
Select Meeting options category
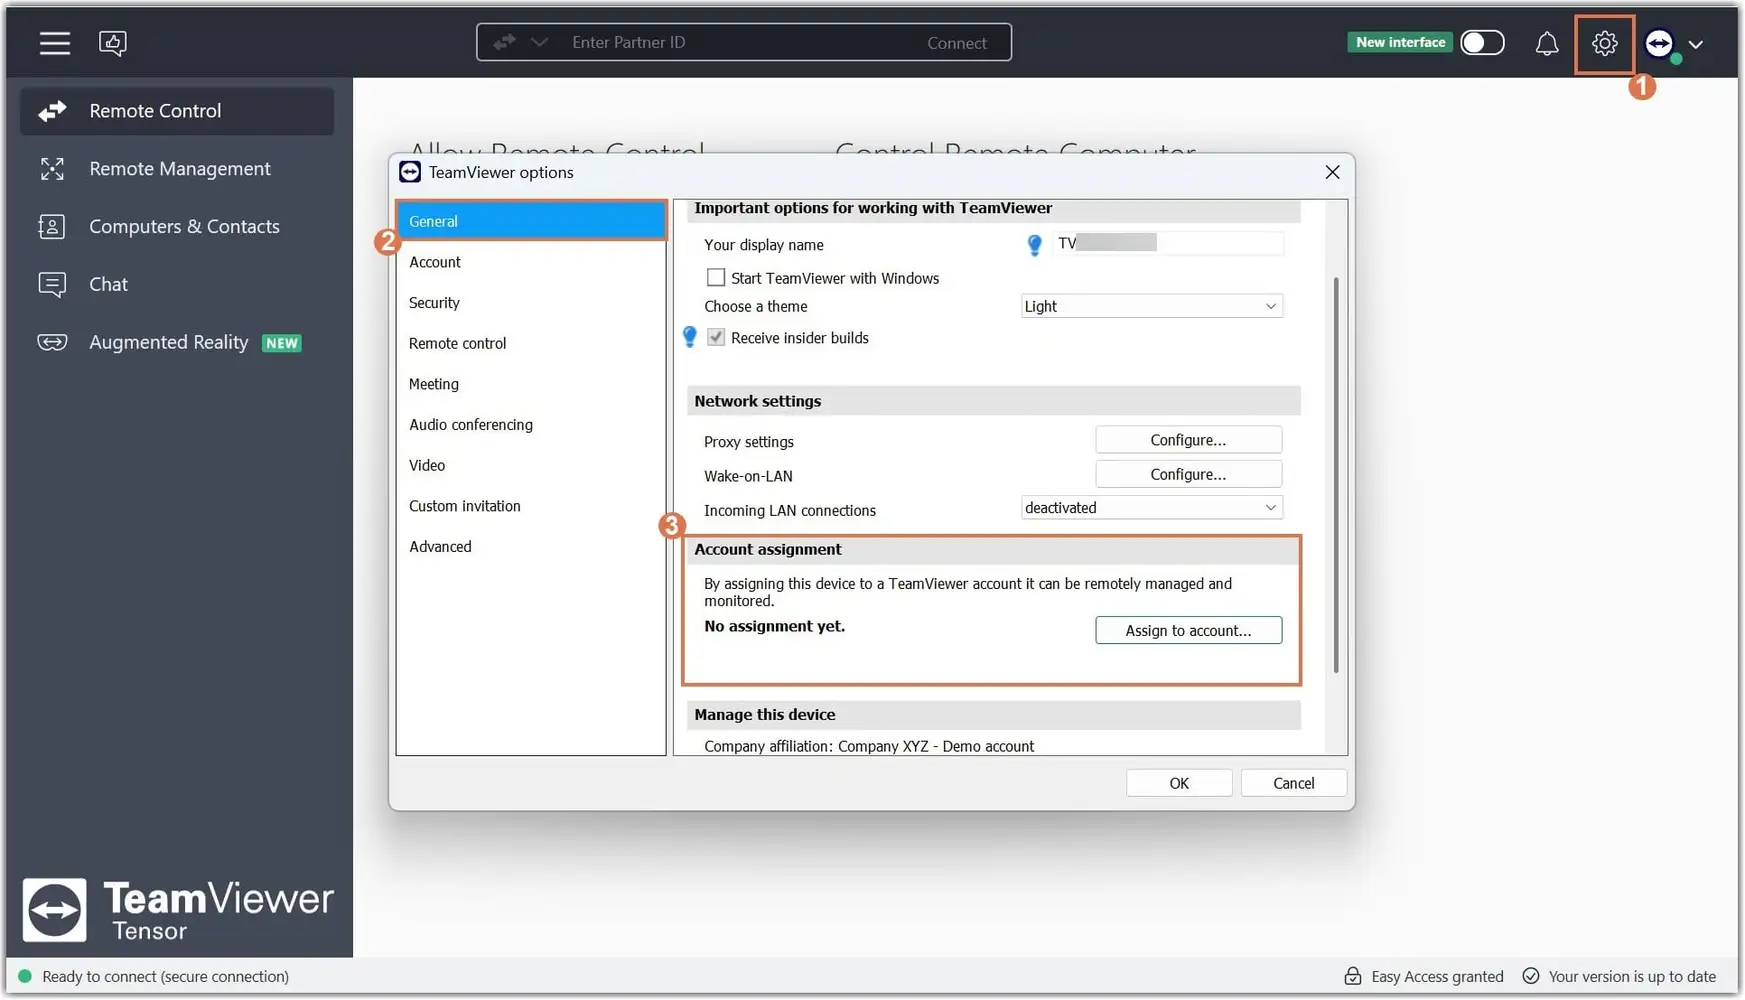[x=531, y=384]
